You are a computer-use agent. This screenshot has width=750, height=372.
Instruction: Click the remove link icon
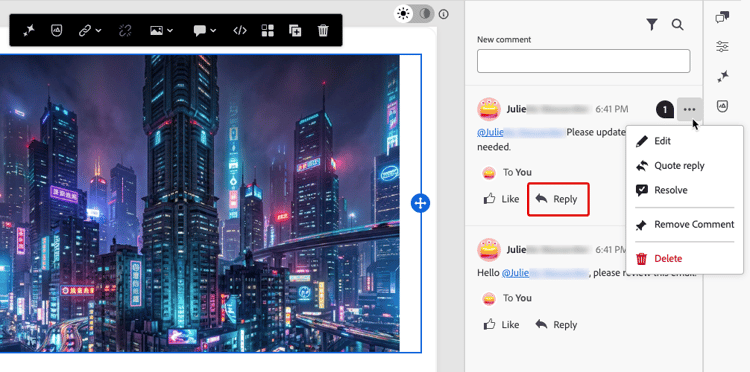click(125, 31)
